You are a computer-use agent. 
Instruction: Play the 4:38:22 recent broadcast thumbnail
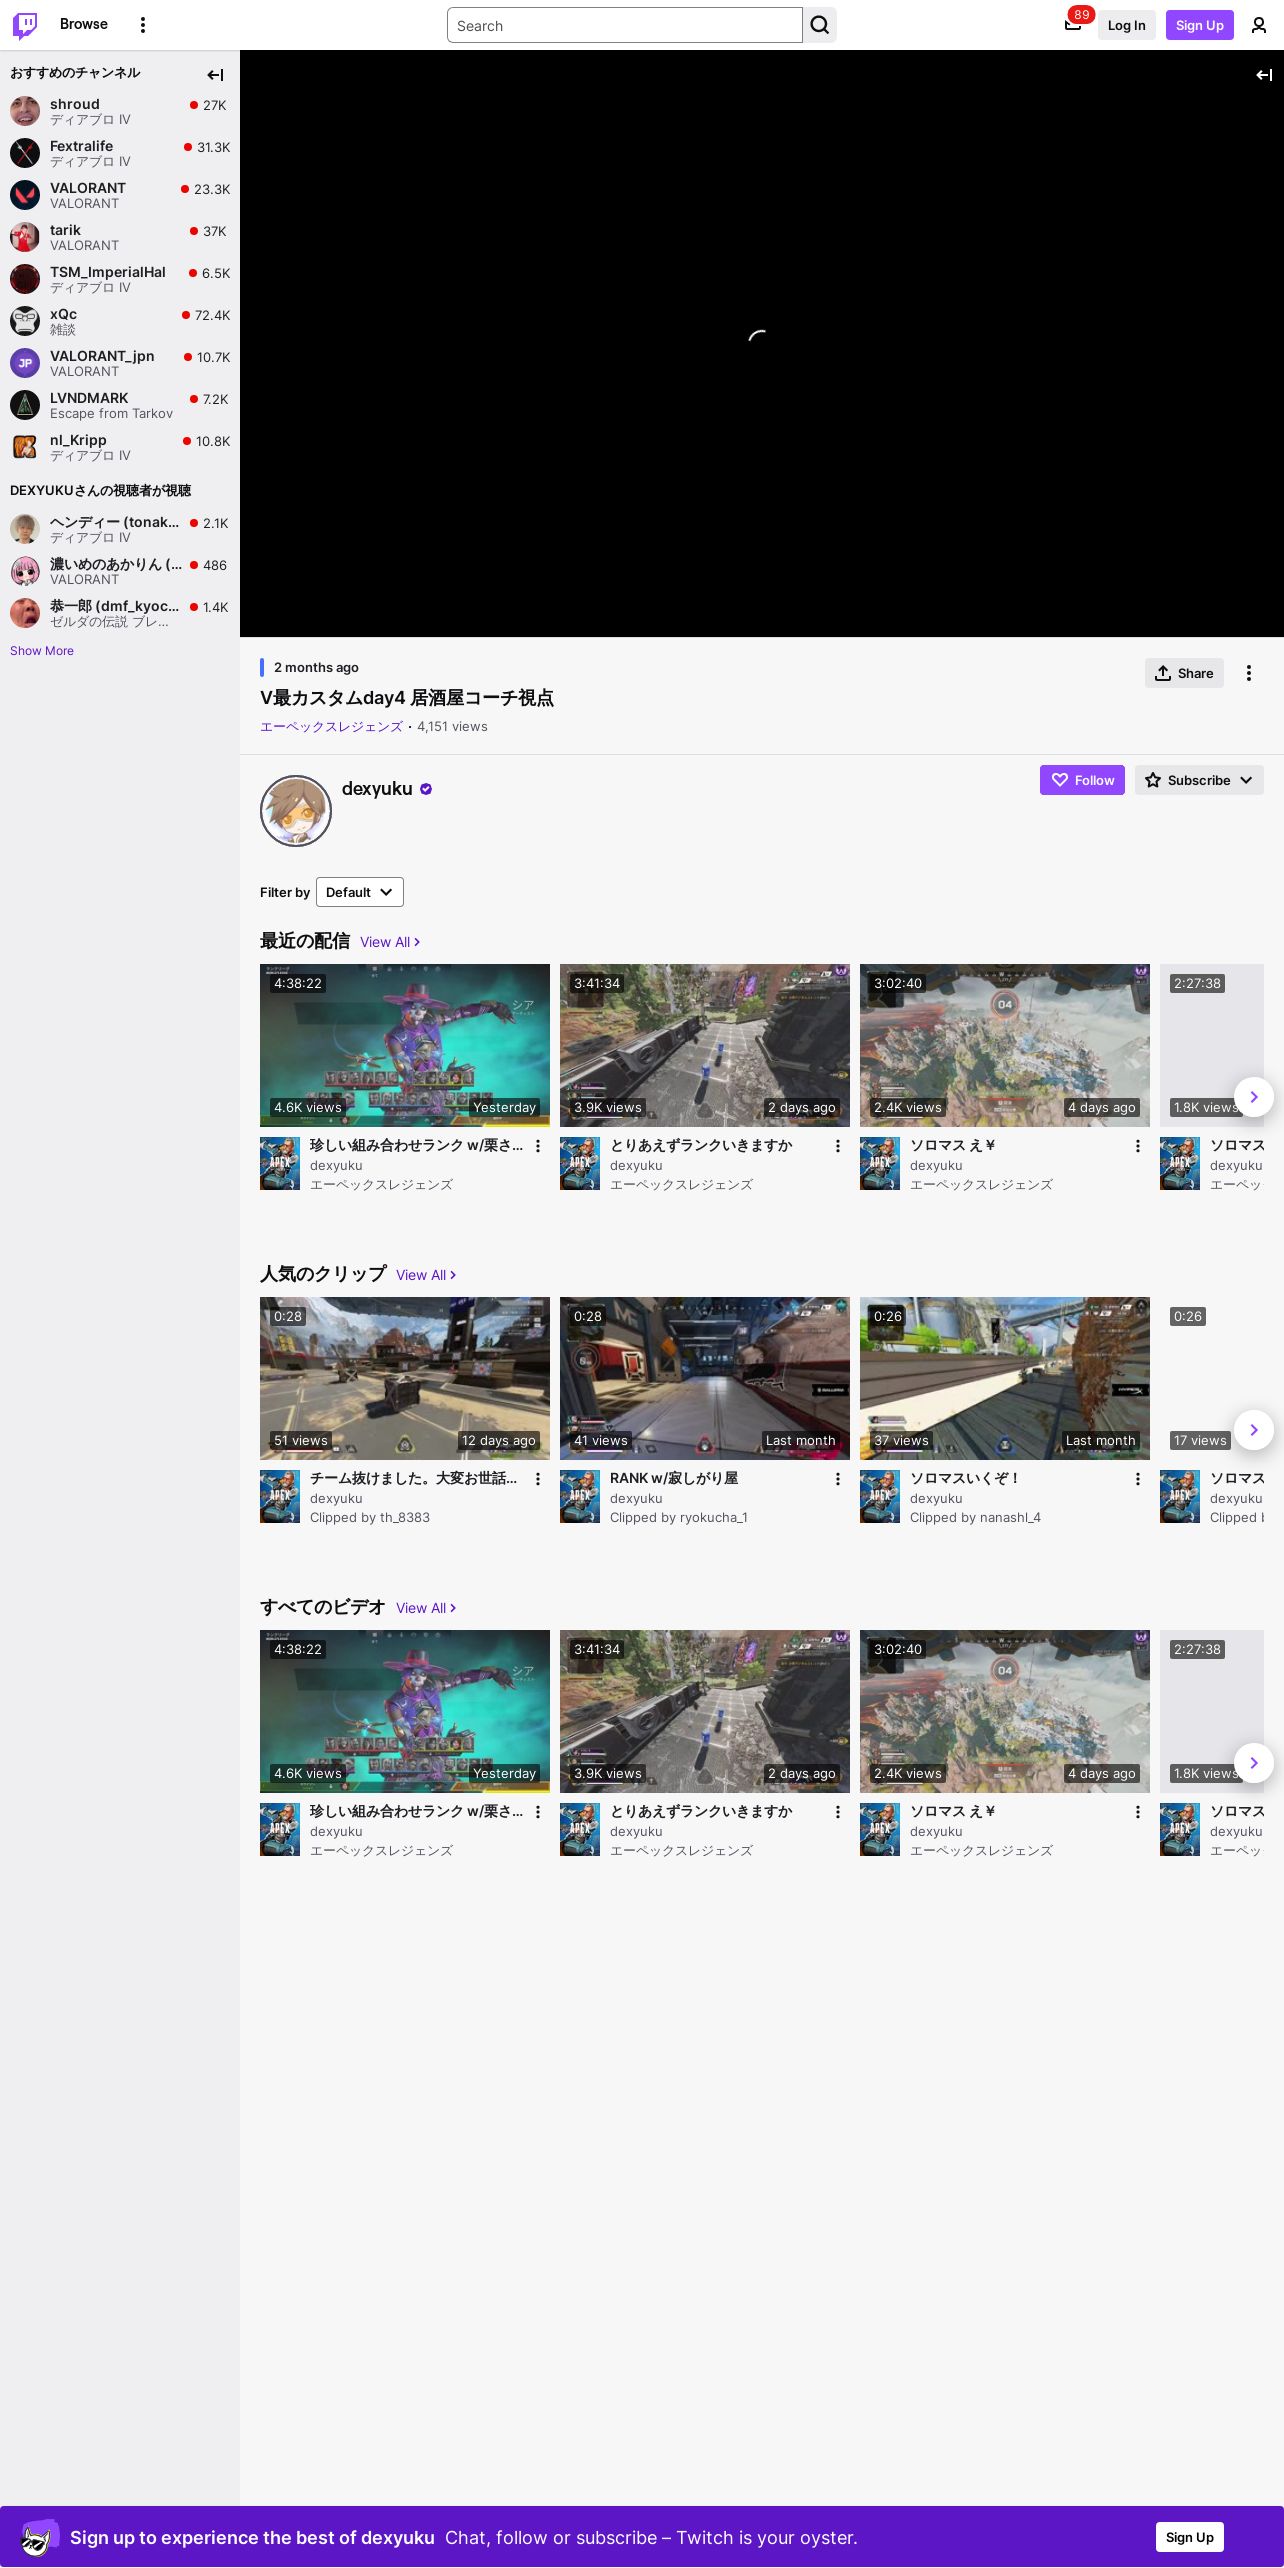point(405,1045)
